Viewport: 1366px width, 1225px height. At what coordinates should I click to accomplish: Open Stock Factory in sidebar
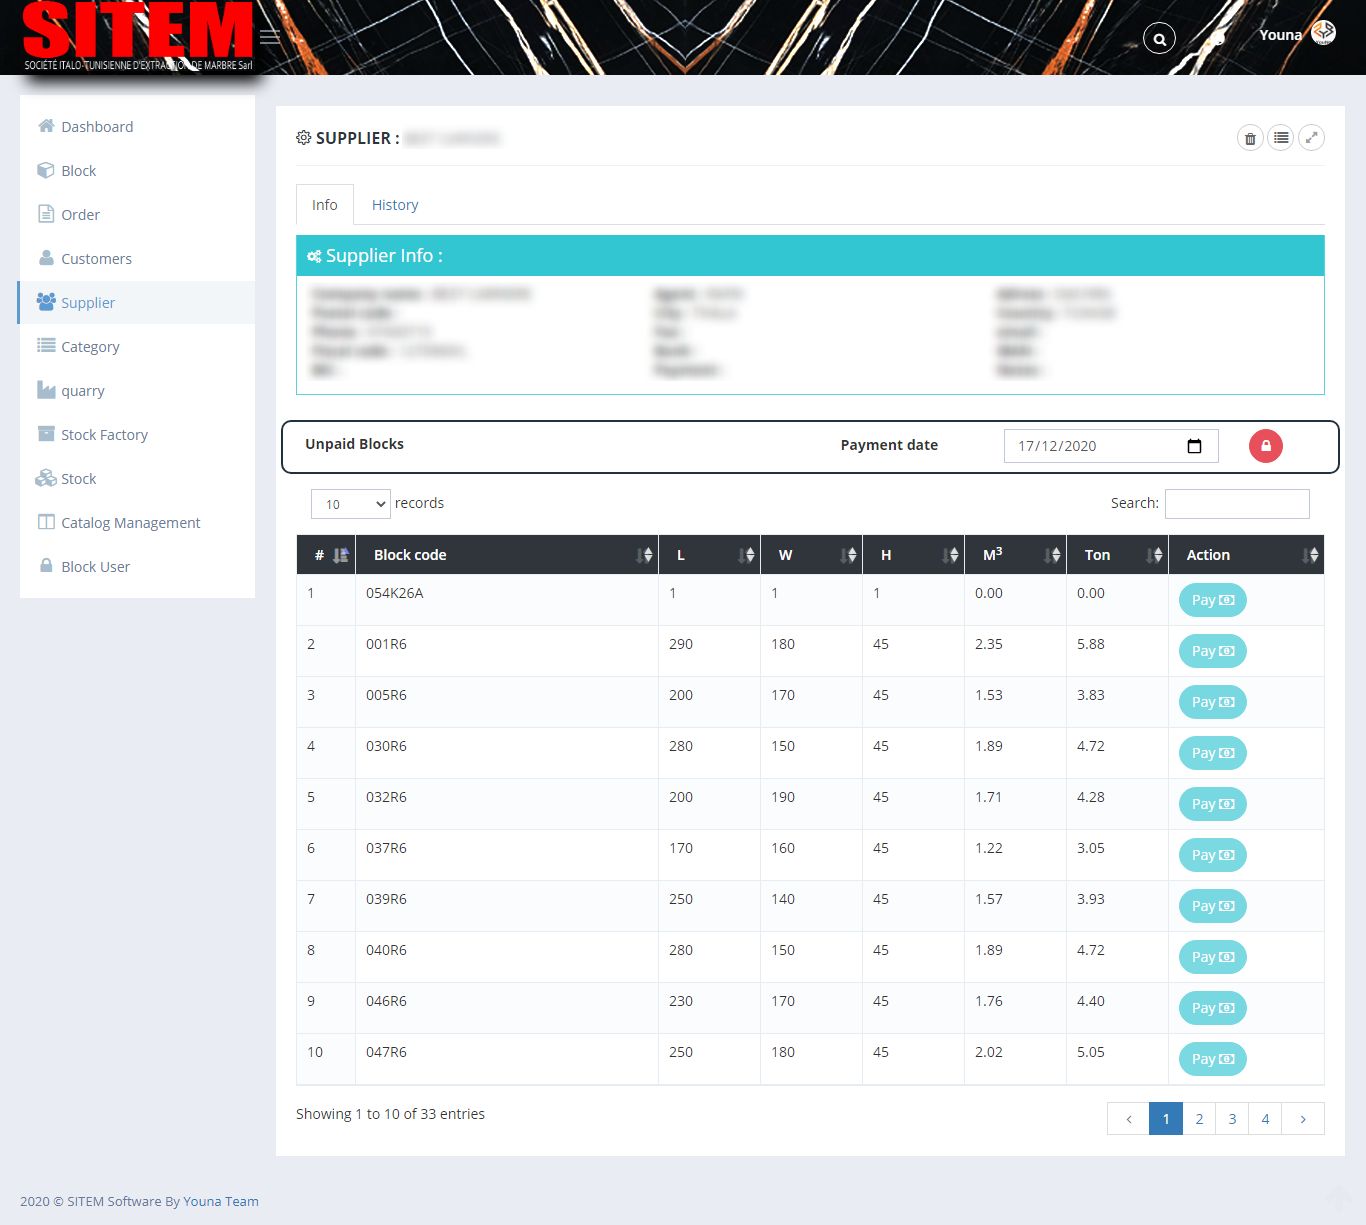click(104, 435)
